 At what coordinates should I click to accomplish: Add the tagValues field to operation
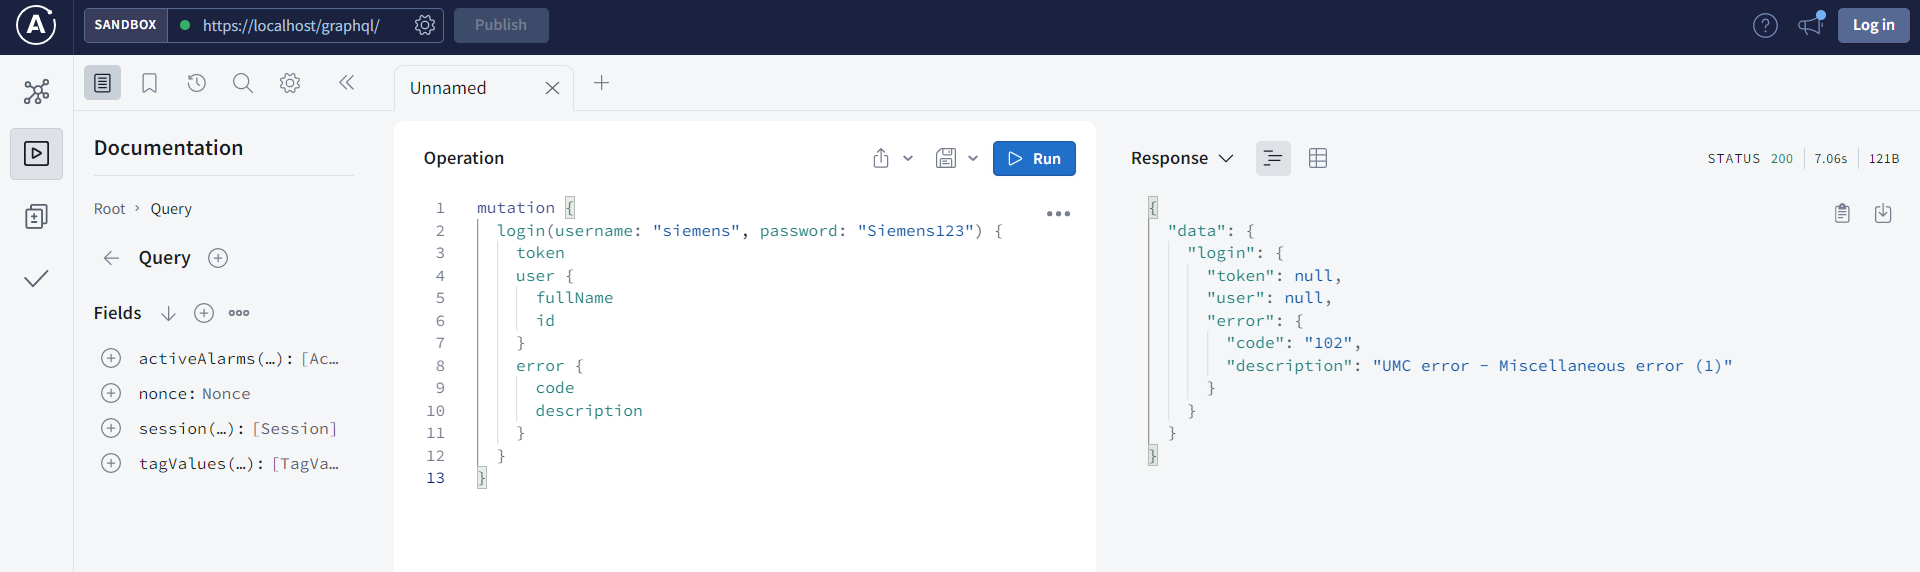pyautogui.click(x=111, y=463)
